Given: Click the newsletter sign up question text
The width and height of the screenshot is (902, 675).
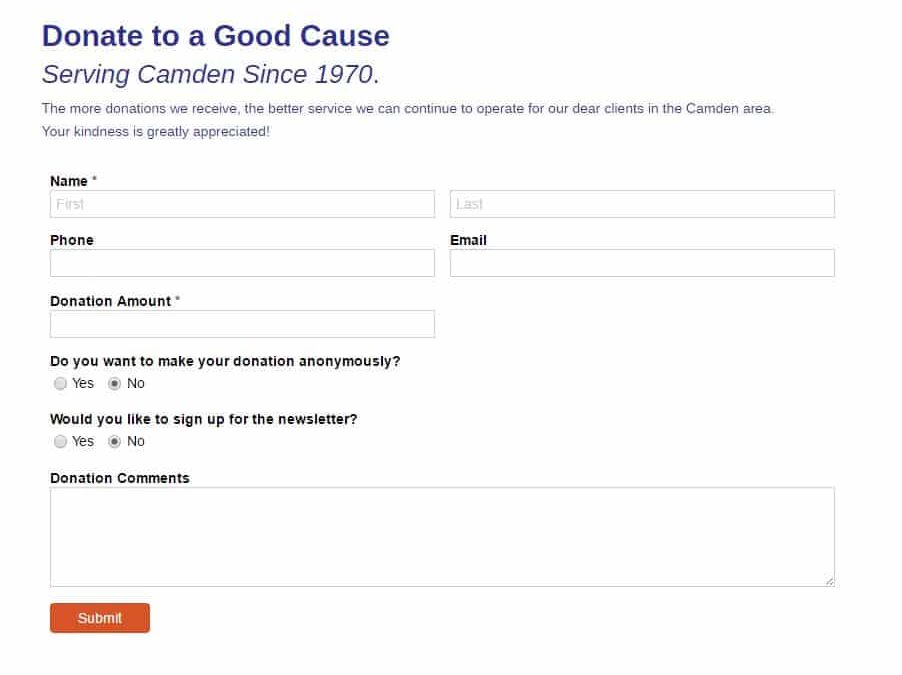Looking at the screenshot, I should point(203,419).
